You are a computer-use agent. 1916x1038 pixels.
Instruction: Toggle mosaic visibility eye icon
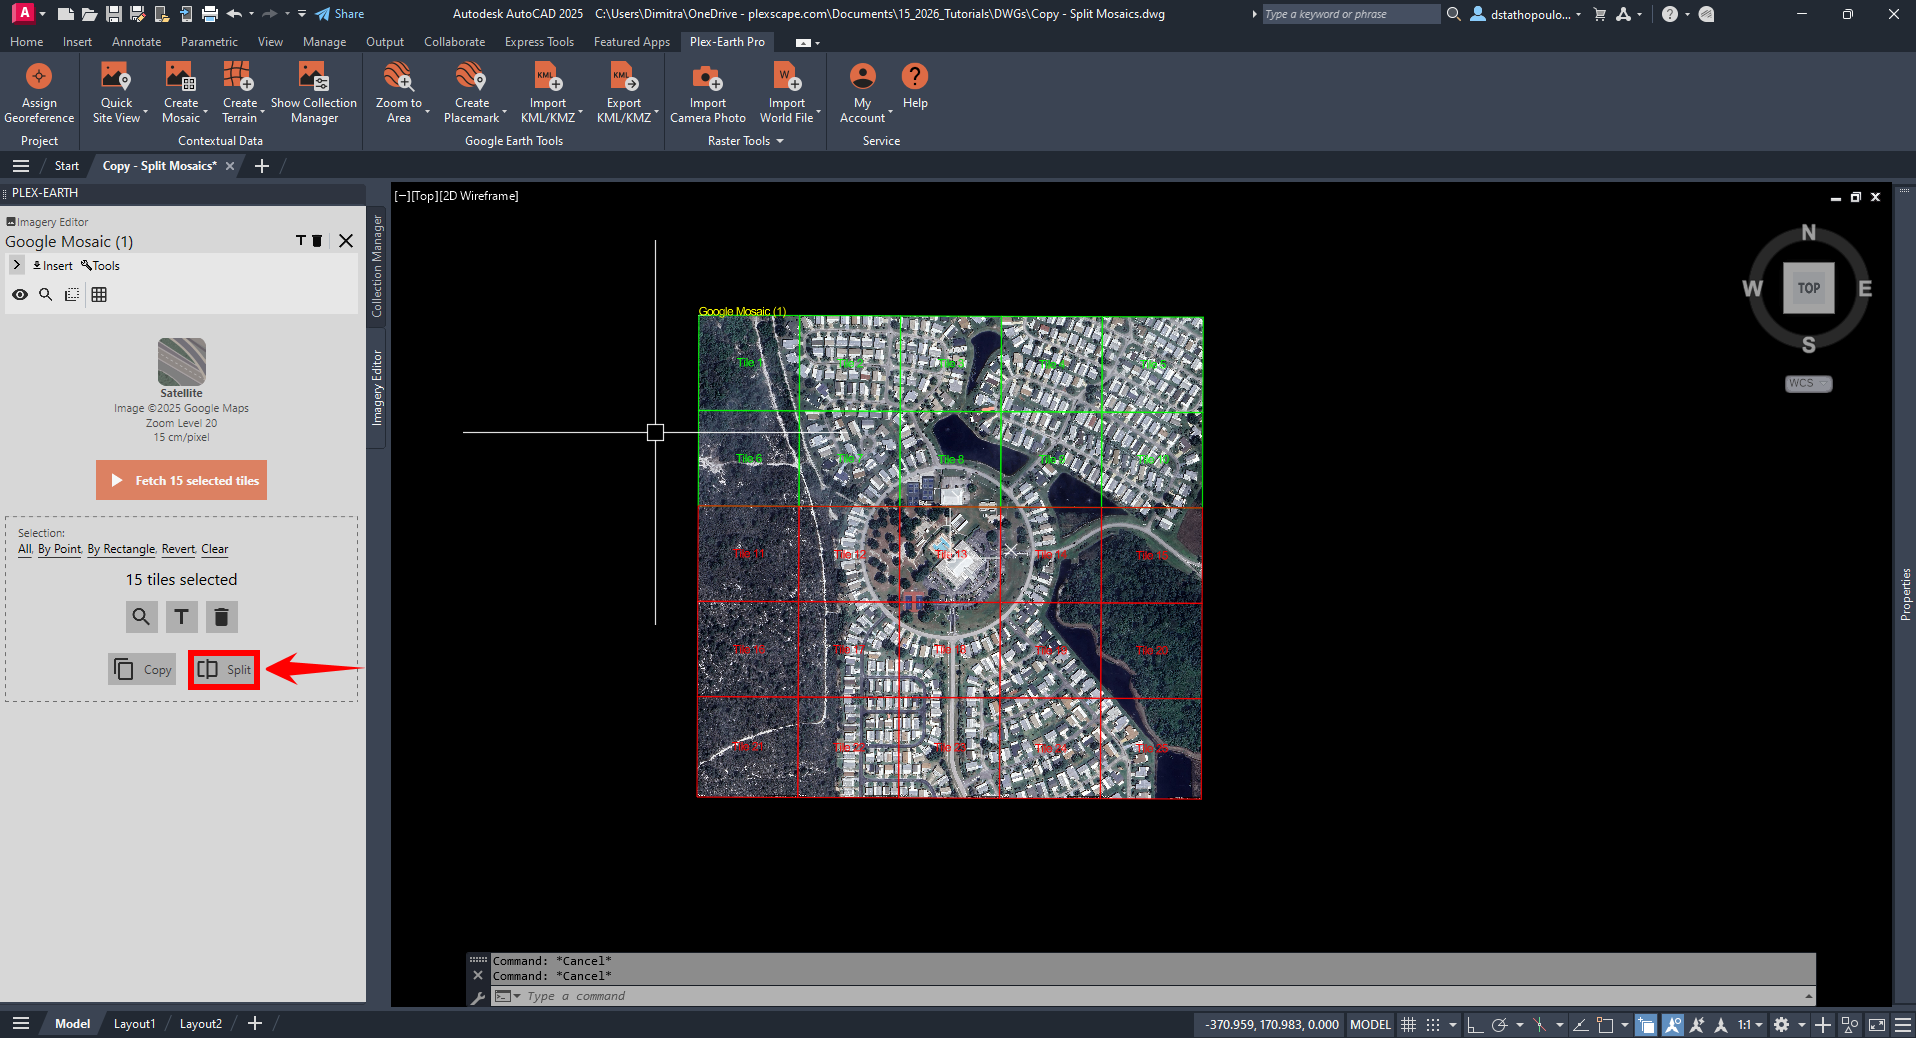click(20, 294)
